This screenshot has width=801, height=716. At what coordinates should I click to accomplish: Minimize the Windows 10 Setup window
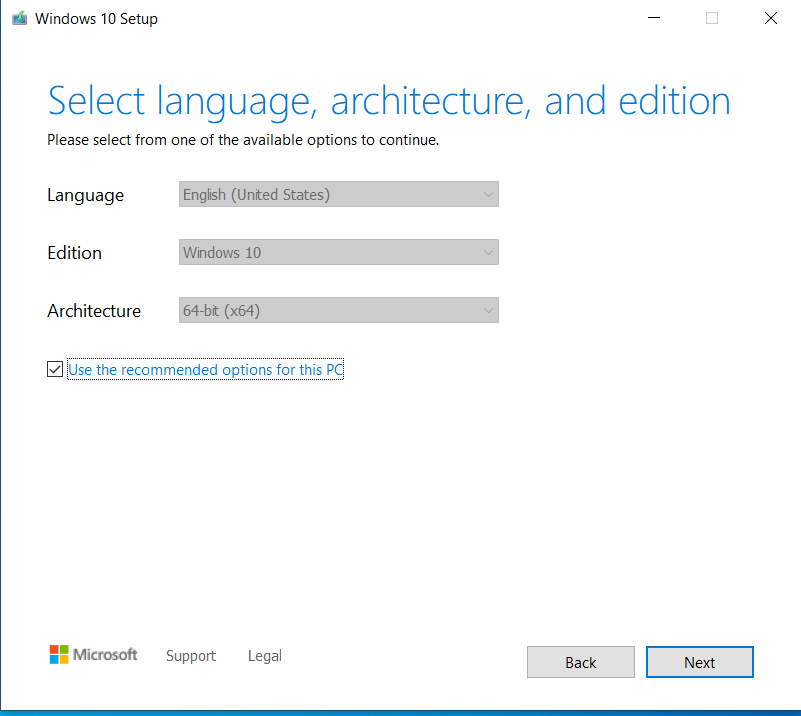click(654, 18)
